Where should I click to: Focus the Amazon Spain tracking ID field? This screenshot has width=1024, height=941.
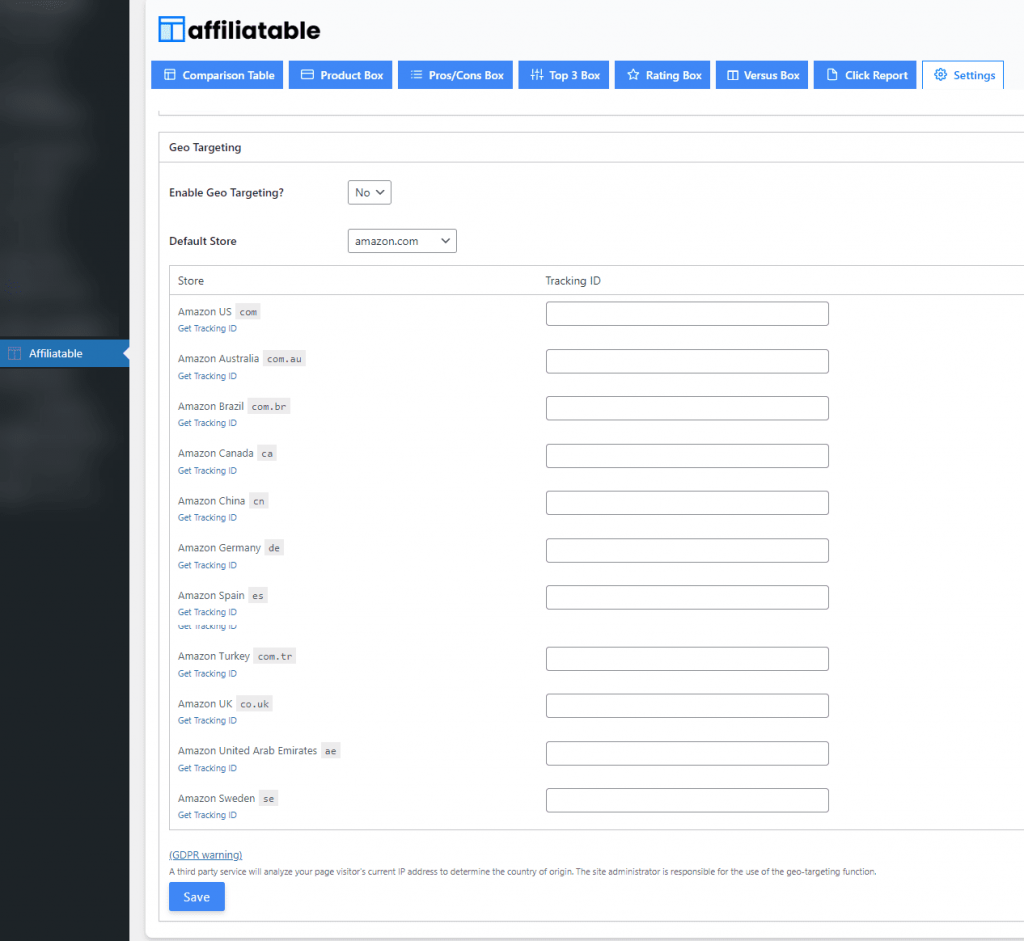[x=687, y=598]
